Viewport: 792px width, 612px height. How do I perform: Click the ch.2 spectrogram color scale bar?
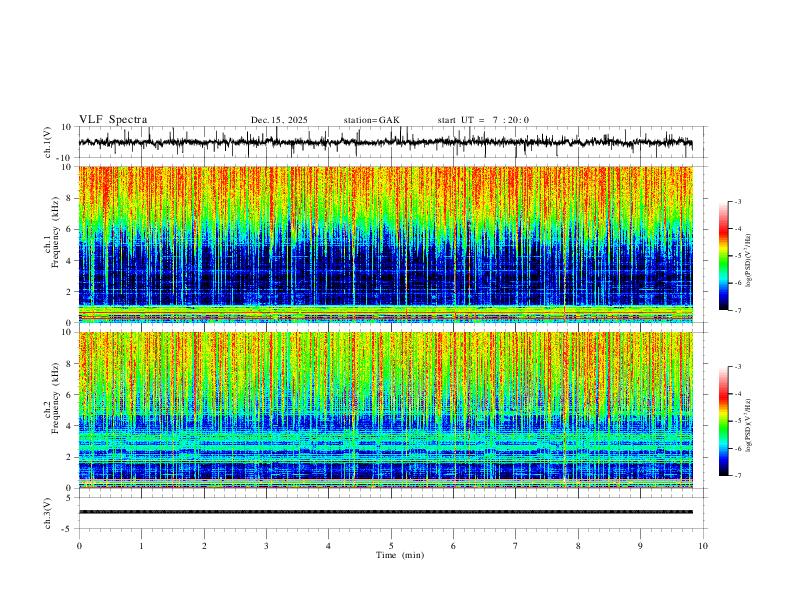(x=723, y=421)
